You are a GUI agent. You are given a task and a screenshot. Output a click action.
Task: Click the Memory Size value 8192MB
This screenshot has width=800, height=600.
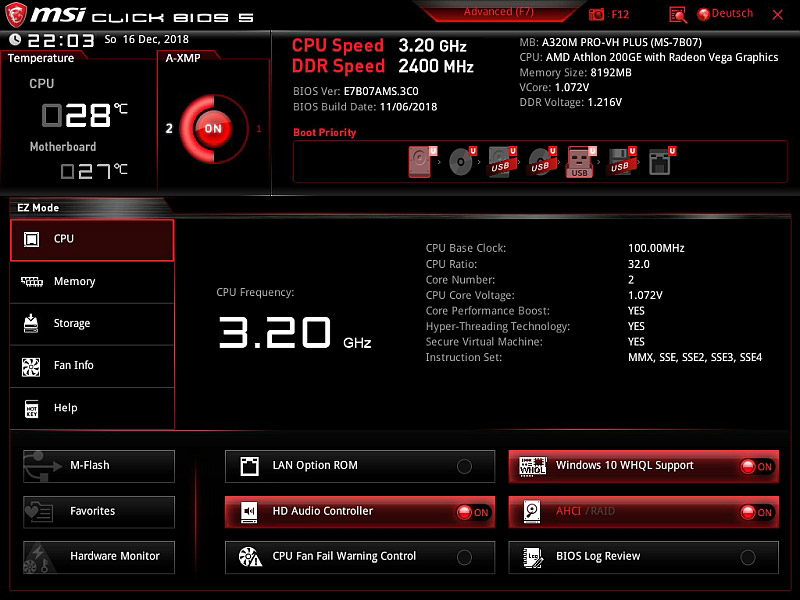(610, 72)
